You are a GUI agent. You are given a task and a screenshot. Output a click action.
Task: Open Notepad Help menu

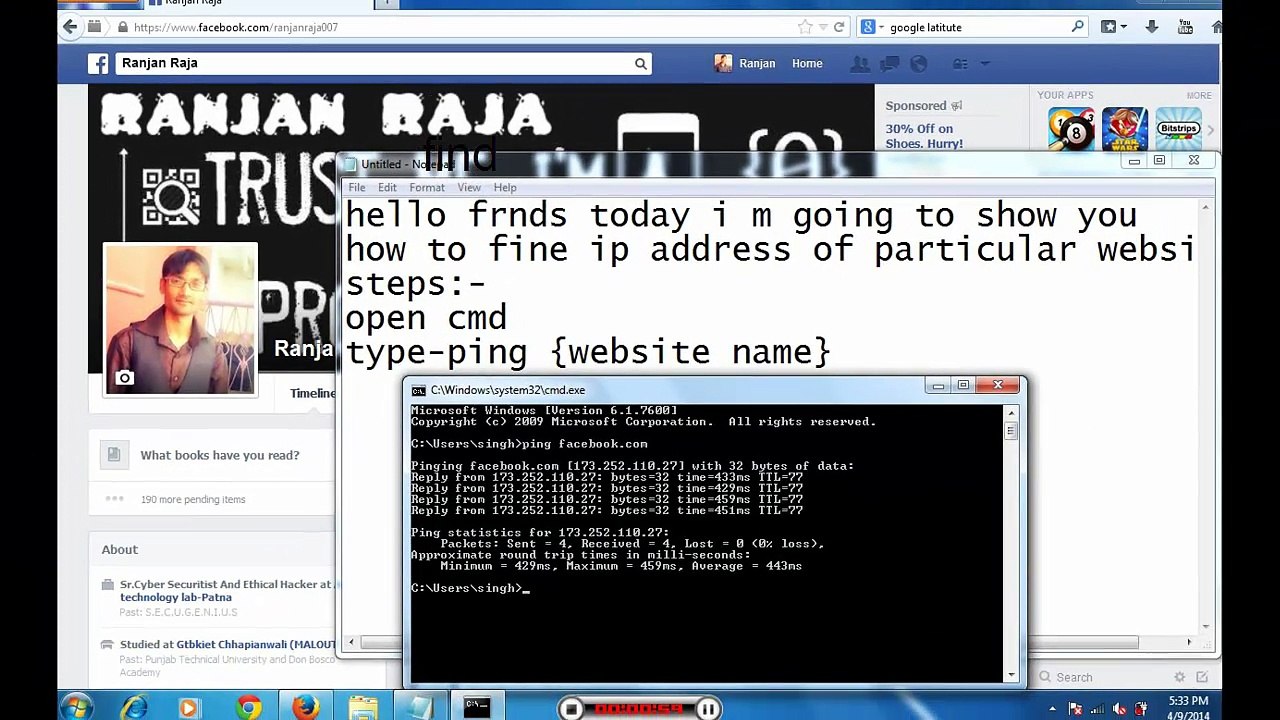point(505,188)
